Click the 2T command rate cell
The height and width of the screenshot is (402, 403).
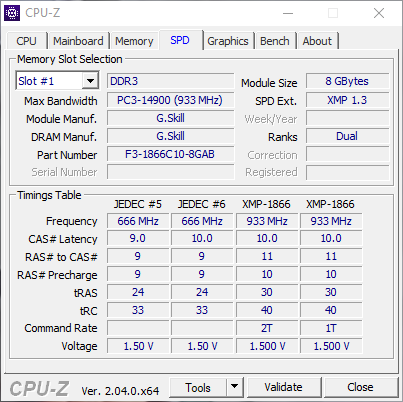click(267, 328)
